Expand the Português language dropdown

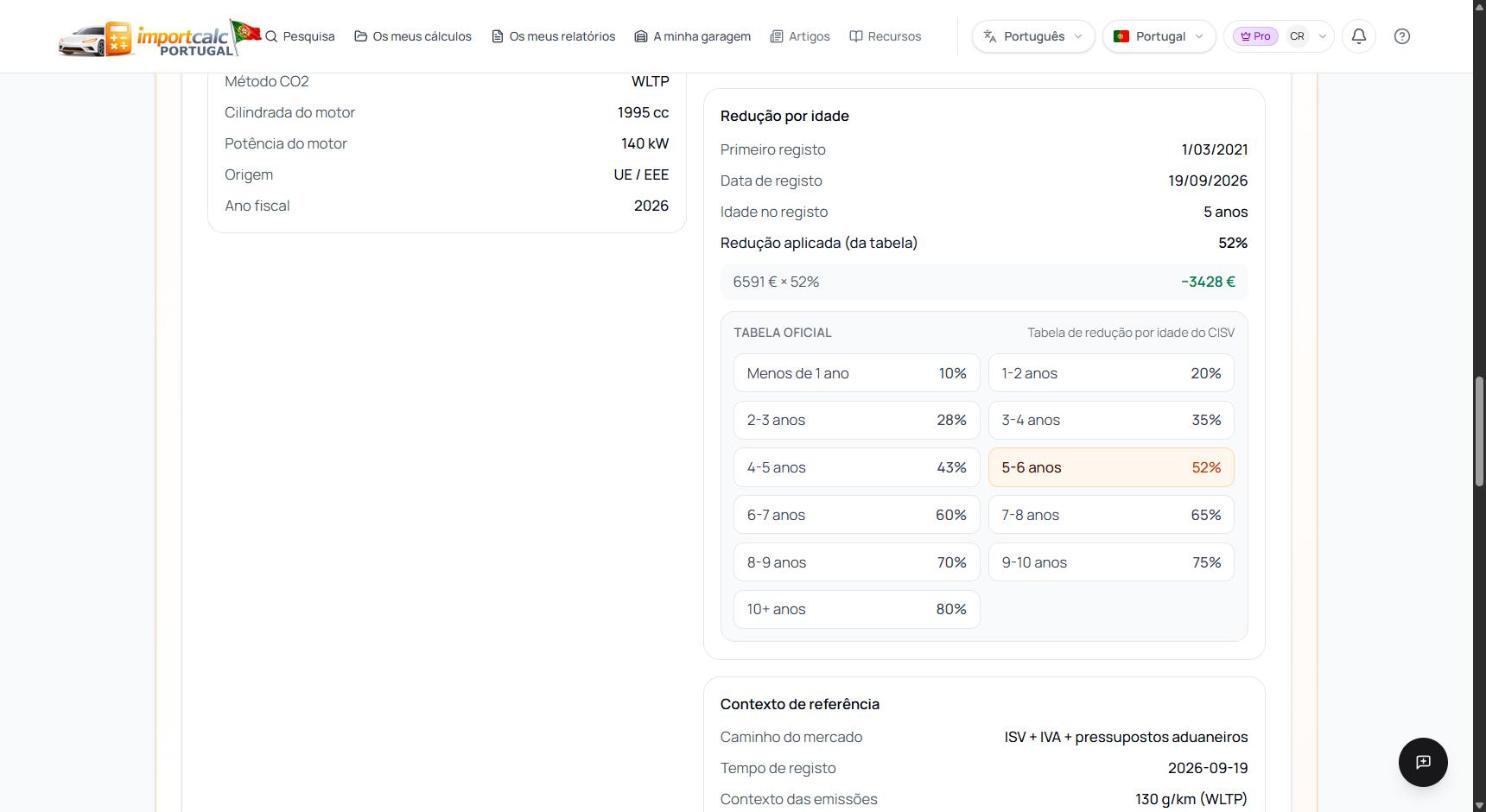(x=1033, y=36)
